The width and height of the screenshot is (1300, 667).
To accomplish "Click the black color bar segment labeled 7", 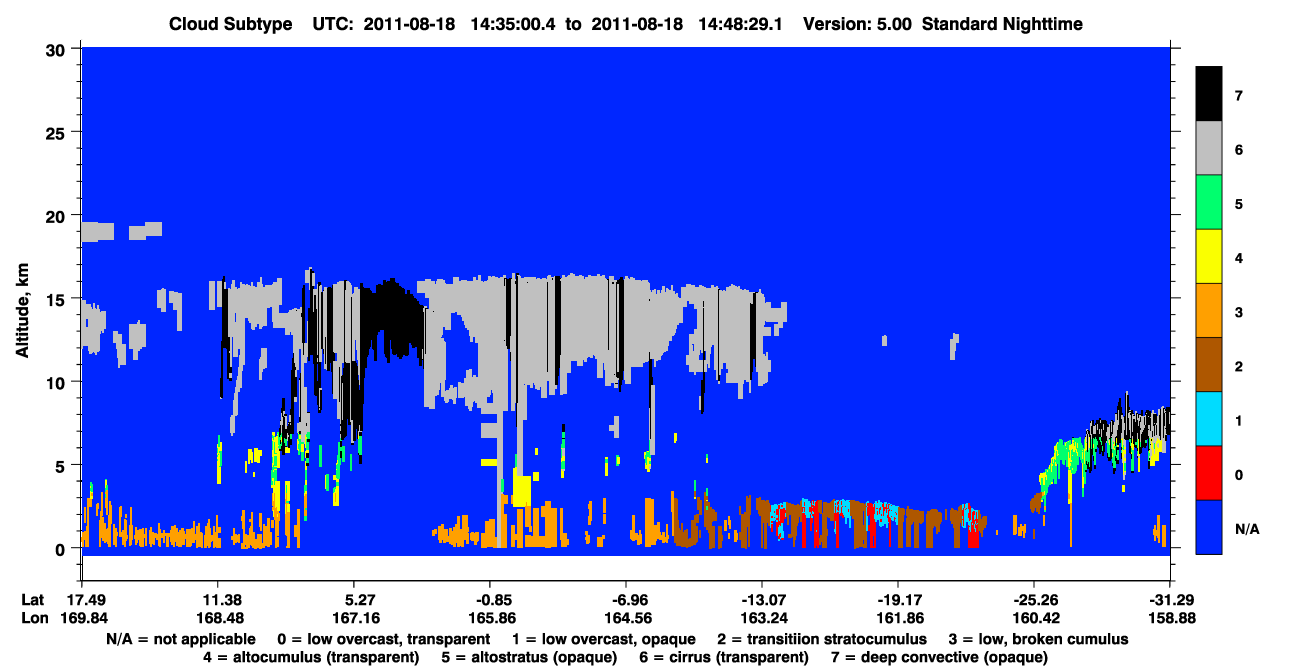I will pyautogui.click(x=1209, y=93).
